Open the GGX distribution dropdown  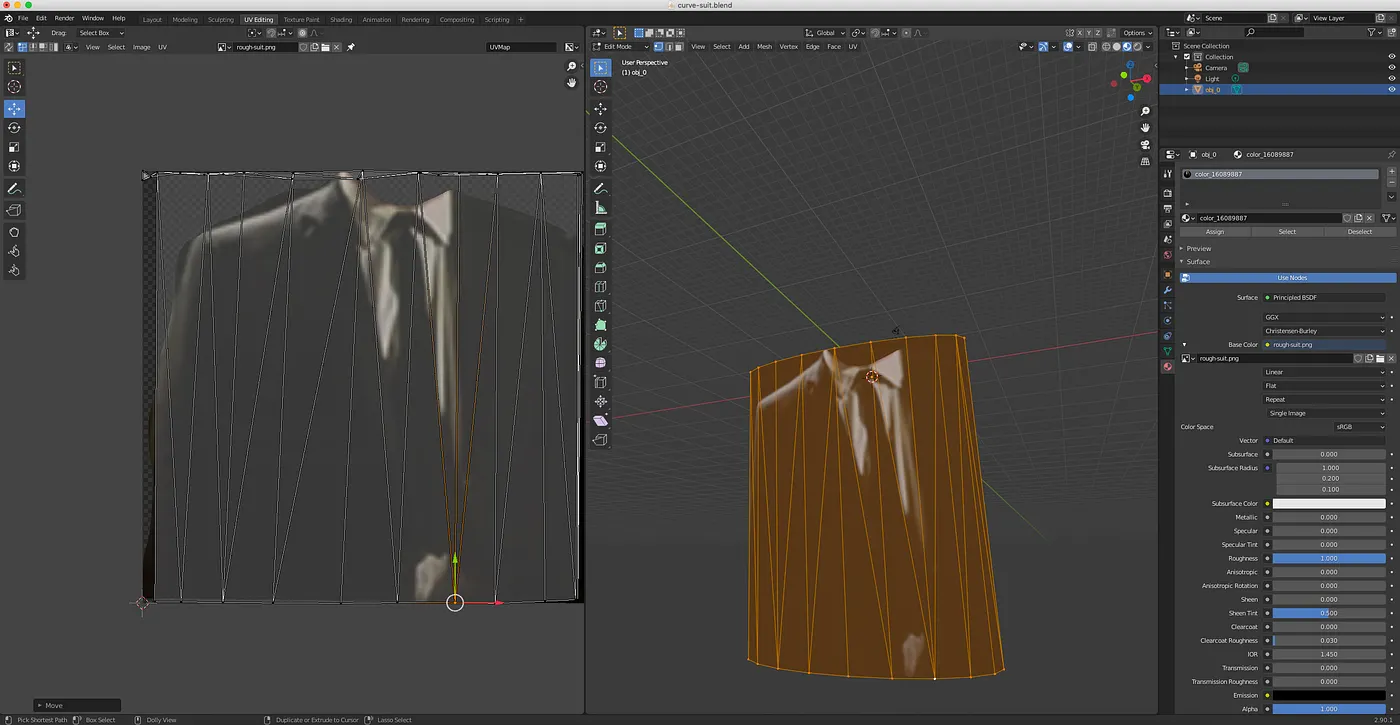coord(1325,317)
